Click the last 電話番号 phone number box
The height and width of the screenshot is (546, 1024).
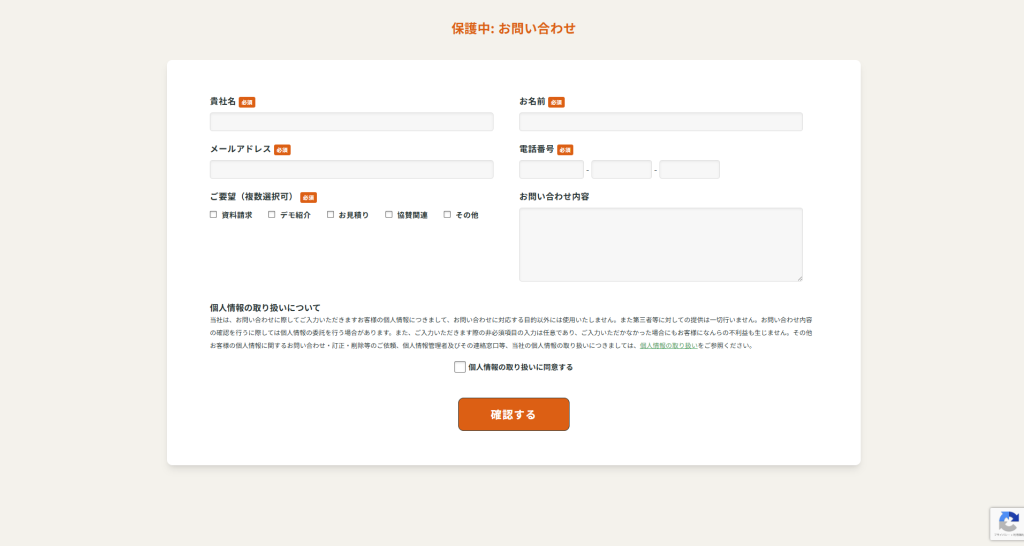(689, 170)
